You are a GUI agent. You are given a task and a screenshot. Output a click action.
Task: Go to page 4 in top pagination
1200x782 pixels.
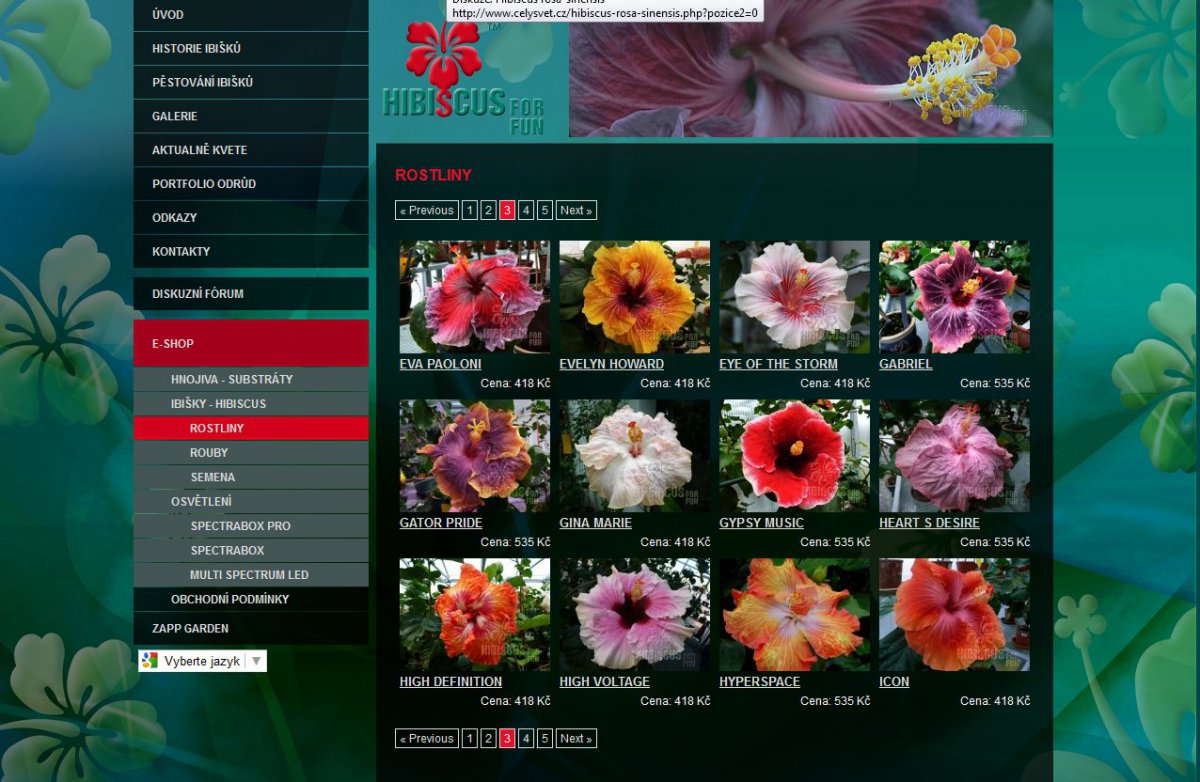tap(526, 210)
